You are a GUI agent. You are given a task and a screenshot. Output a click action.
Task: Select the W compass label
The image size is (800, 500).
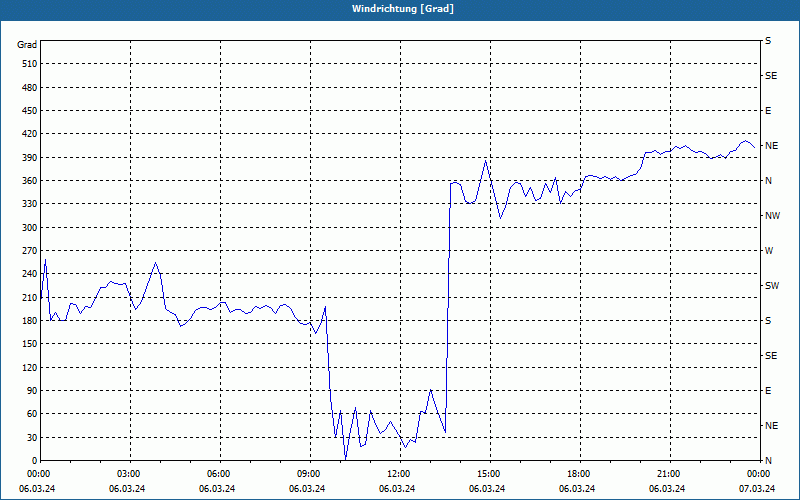click(769, 251)
